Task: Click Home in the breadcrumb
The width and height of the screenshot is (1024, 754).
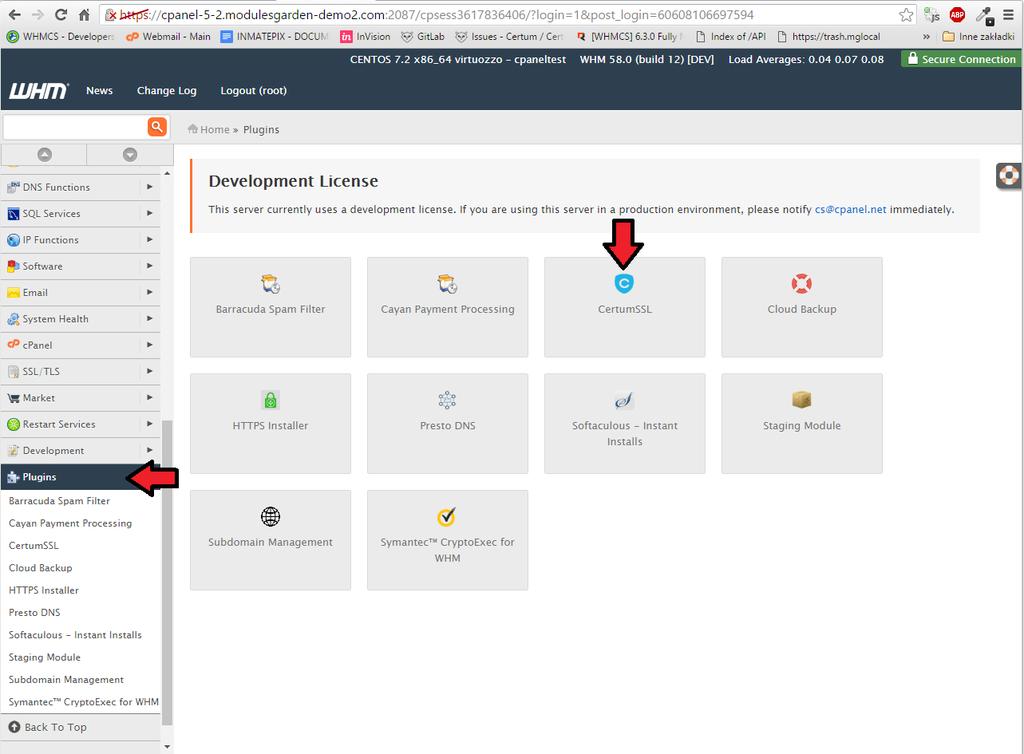Action: [215, 129]
